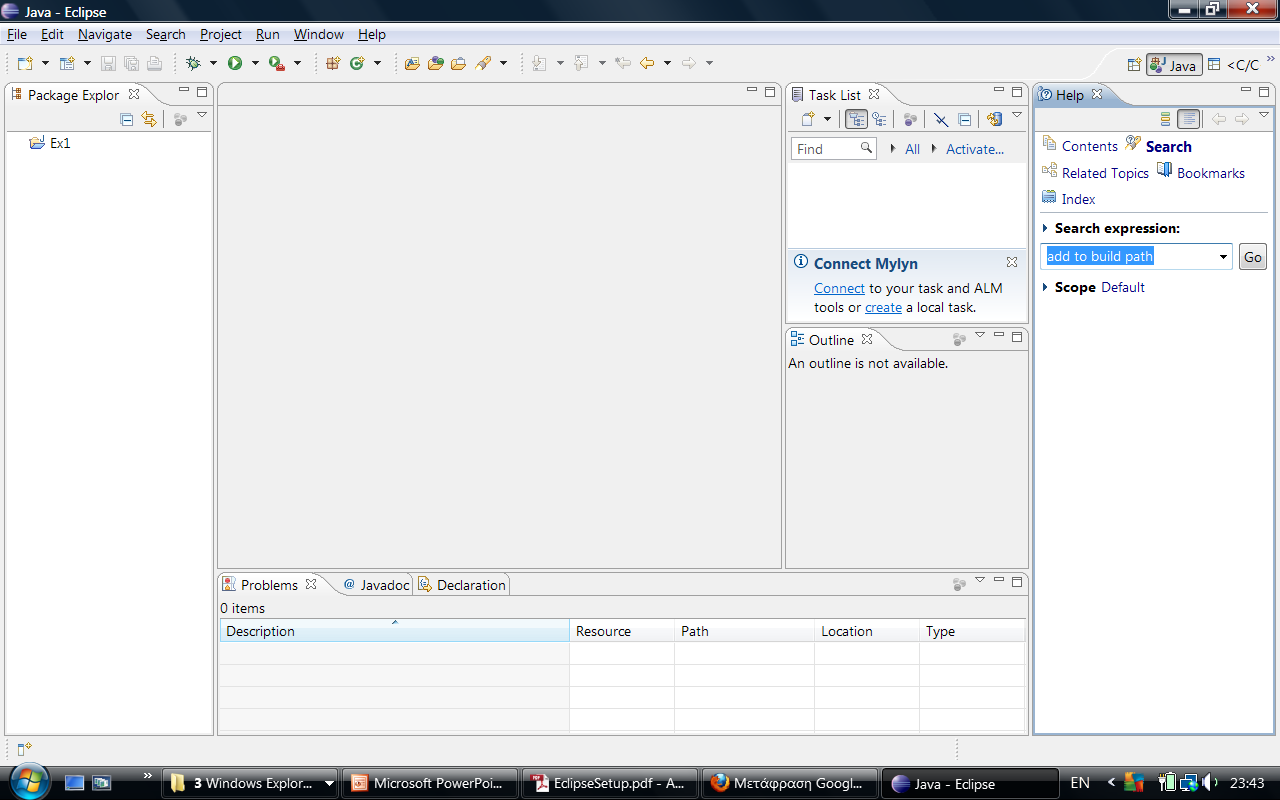Open the New Java Class dropdown arrow
1280x800 pixels.
[x=377, y=63]
